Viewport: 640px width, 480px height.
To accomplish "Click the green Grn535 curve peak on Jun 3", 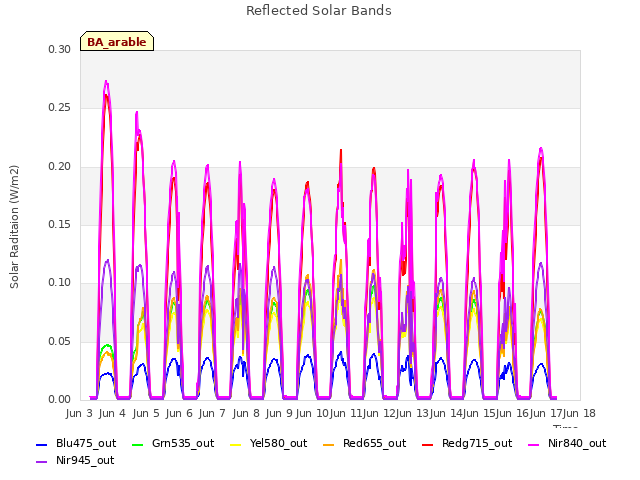I will 107,345.
